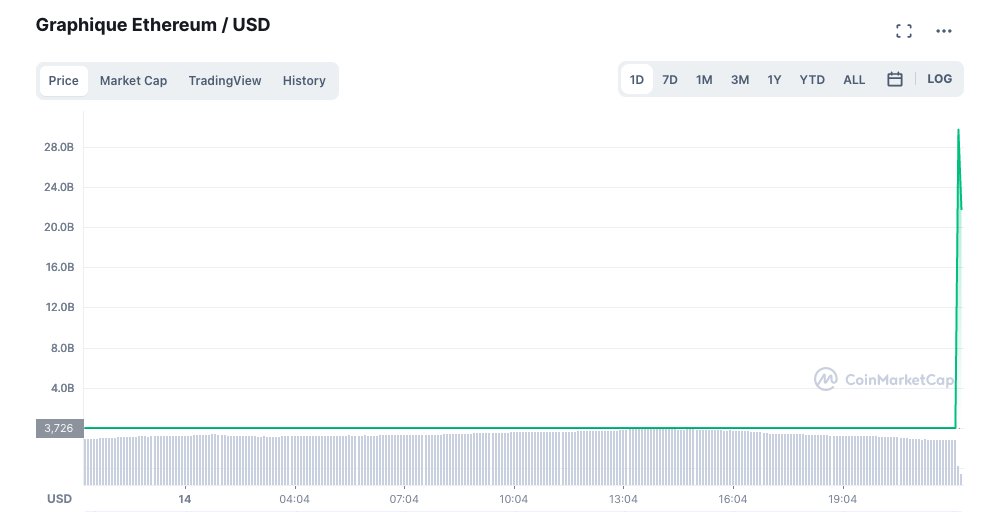Select the 7D time range
This screenshot has height=512, width=988.
point(669,80)
